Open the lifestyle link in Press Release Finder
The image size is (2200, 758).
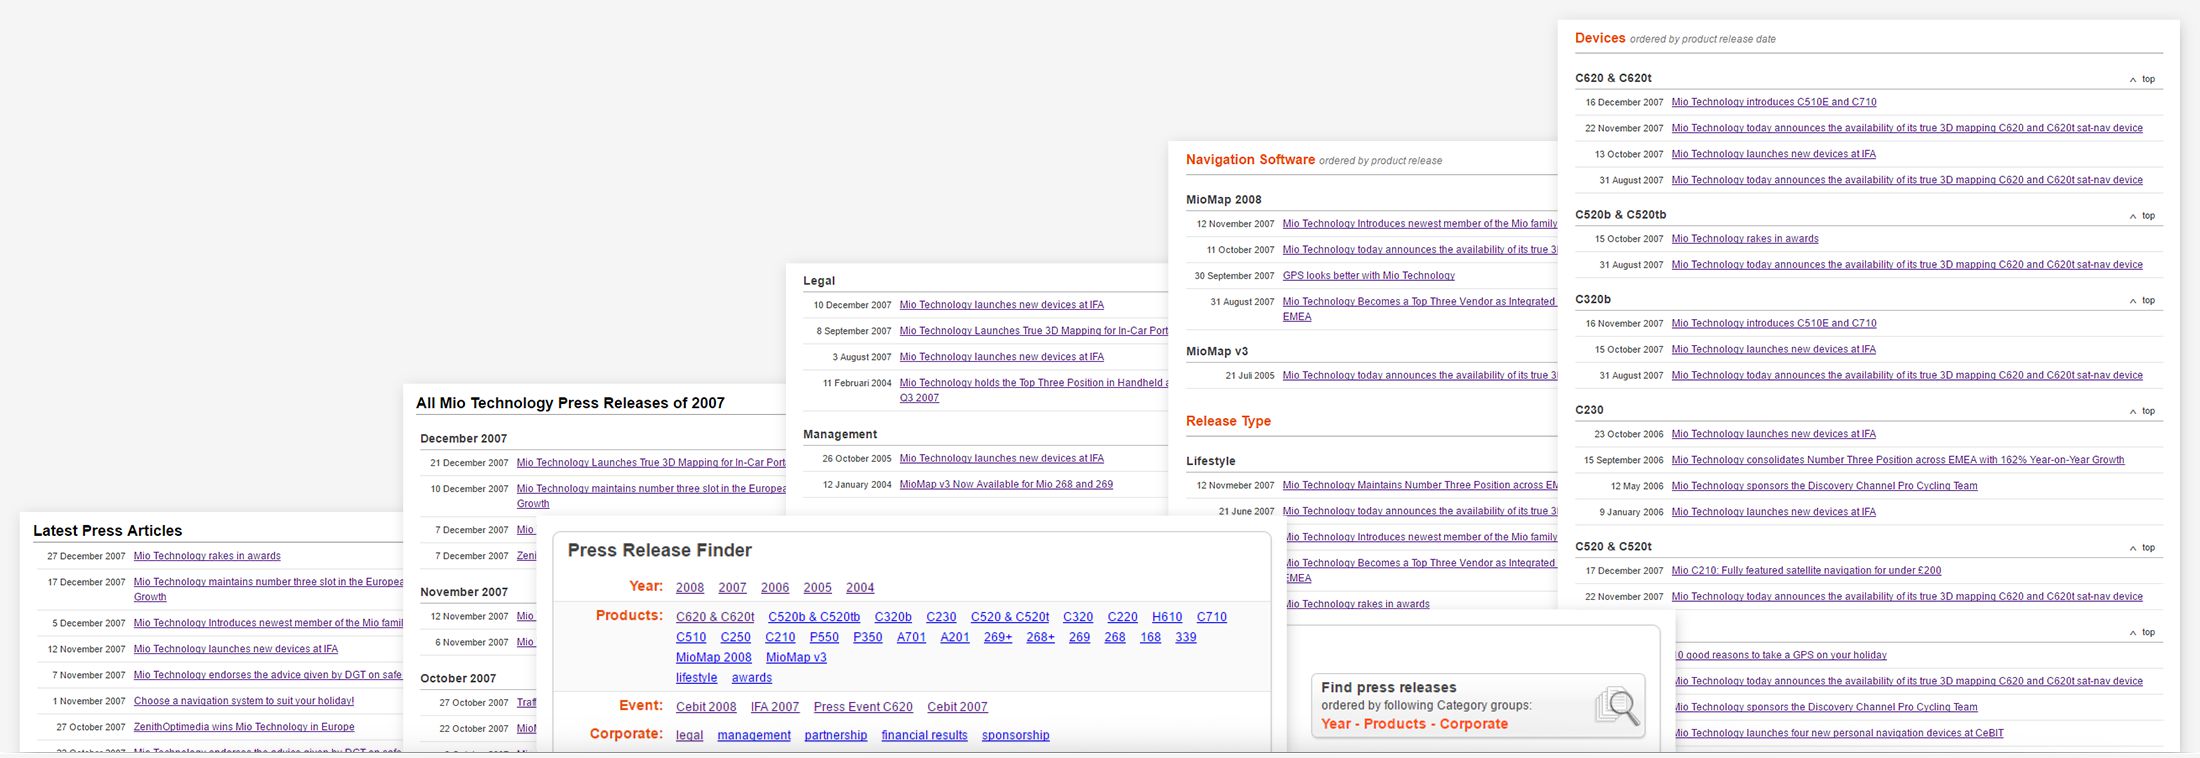[x=696, y=678]
